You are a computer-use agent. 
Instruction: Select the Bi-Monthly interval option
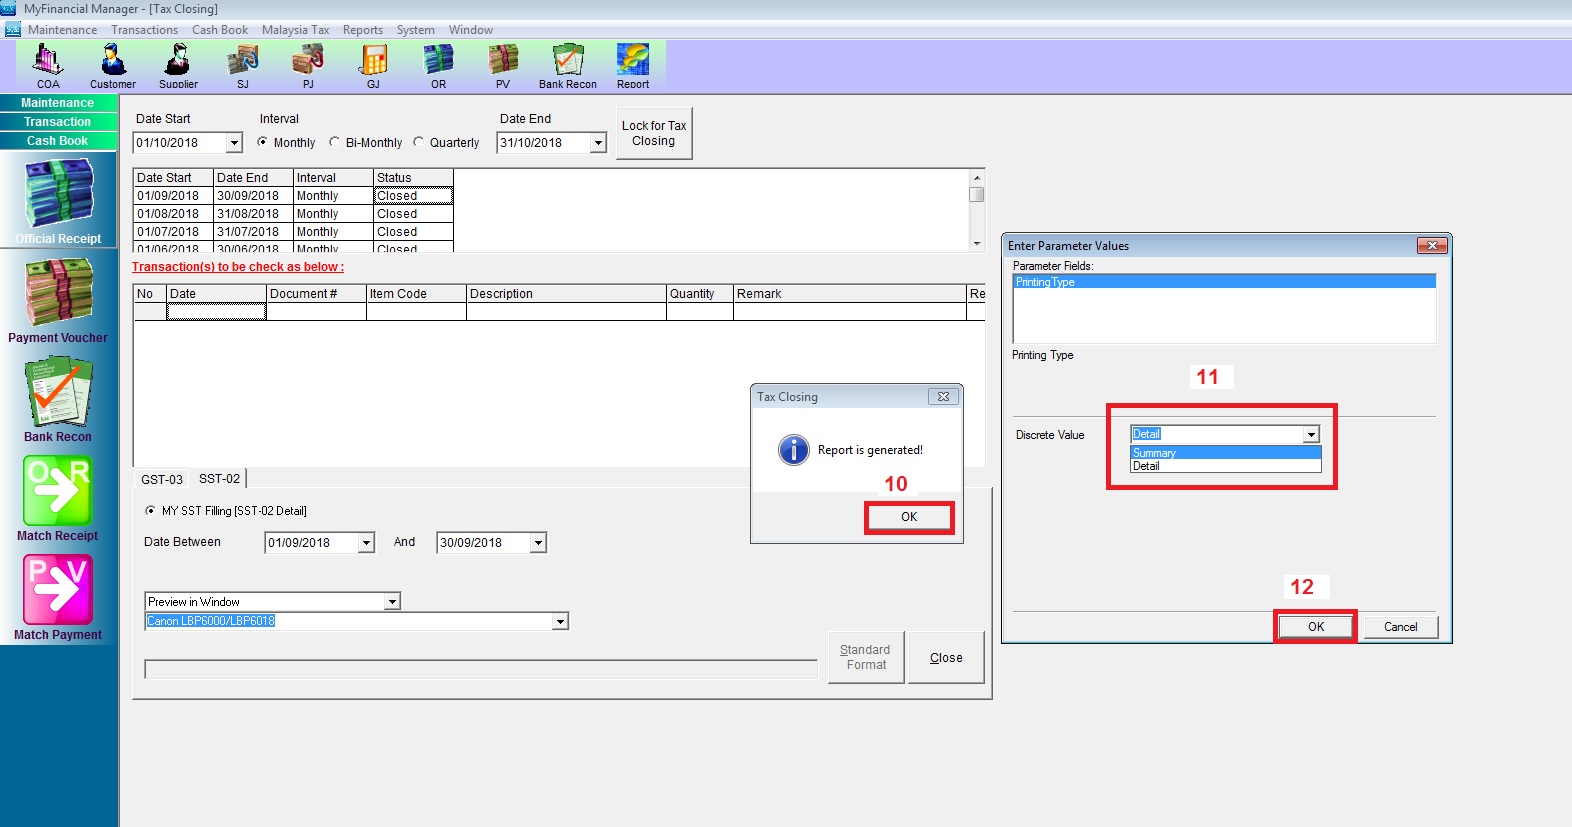[x=335, y=142]
